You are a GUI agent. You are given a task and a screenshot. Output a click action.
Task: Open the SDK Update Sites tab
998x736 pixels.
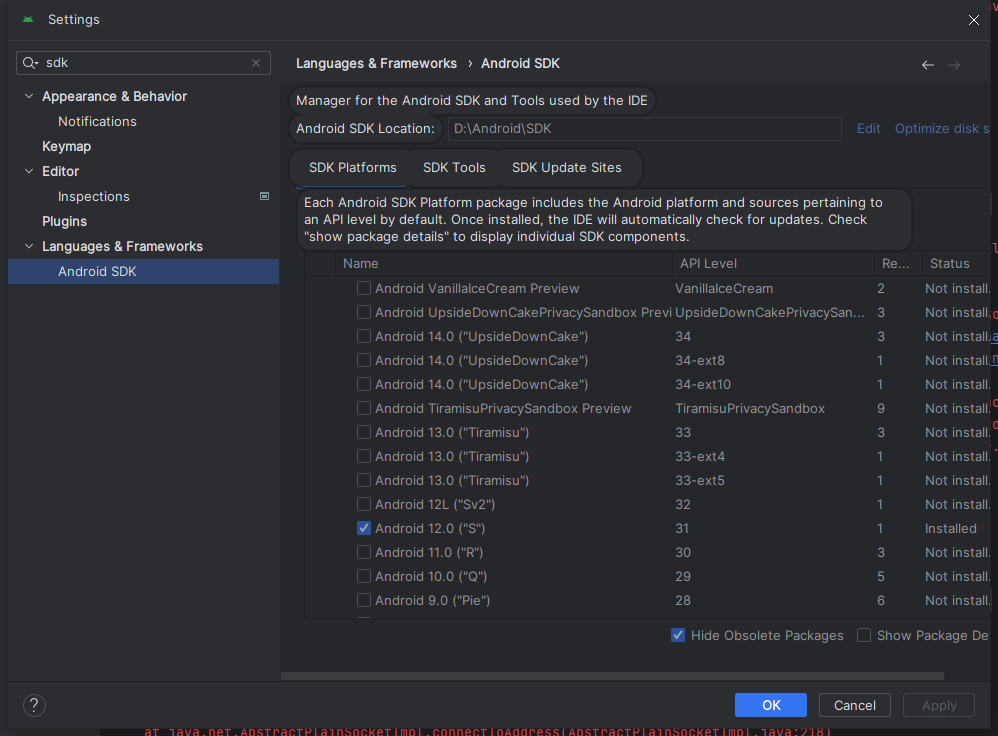click(x=566, y=167)
